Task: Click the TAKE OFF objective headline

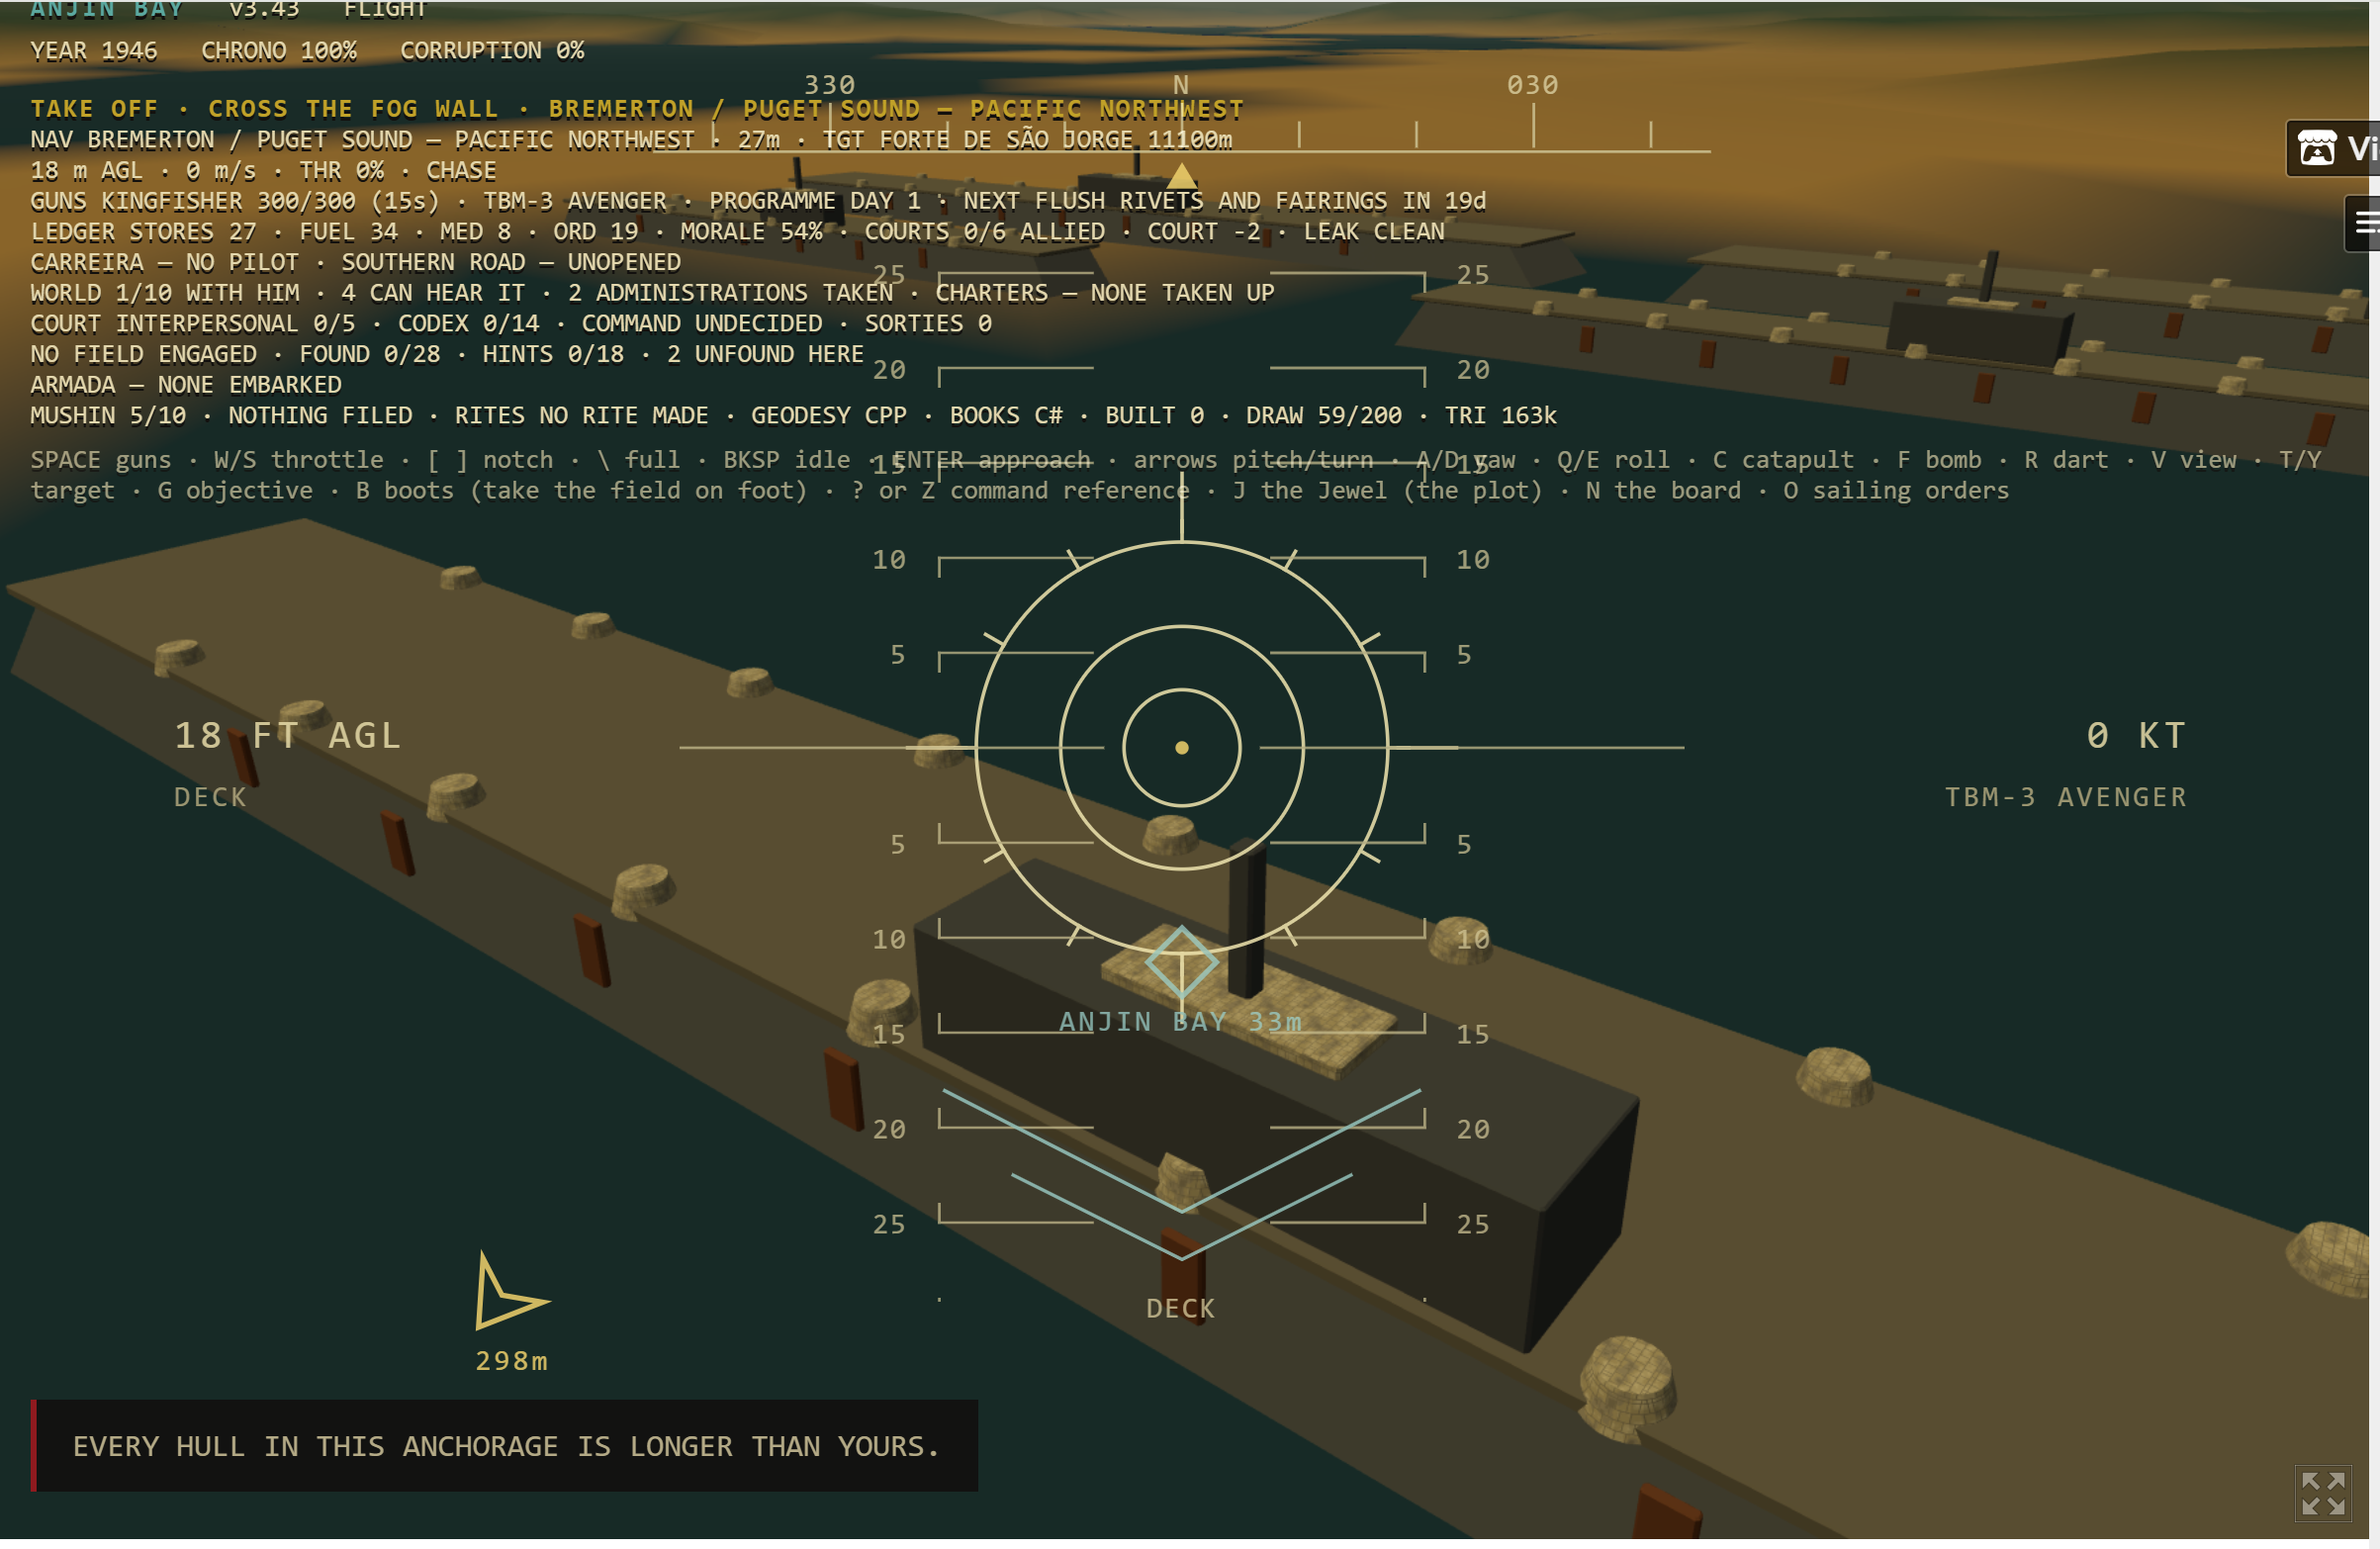Action: coord(637,109)
